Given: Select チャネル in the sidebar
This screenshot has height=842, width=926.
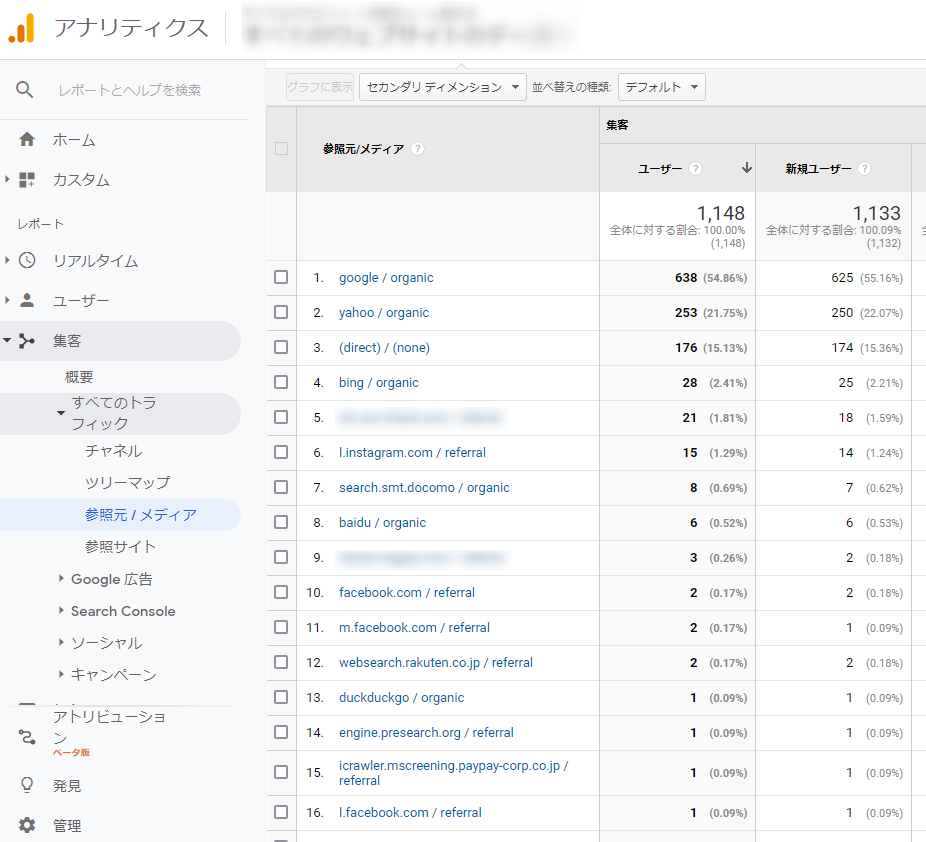Looking at the screenshot, I should 113,451.
